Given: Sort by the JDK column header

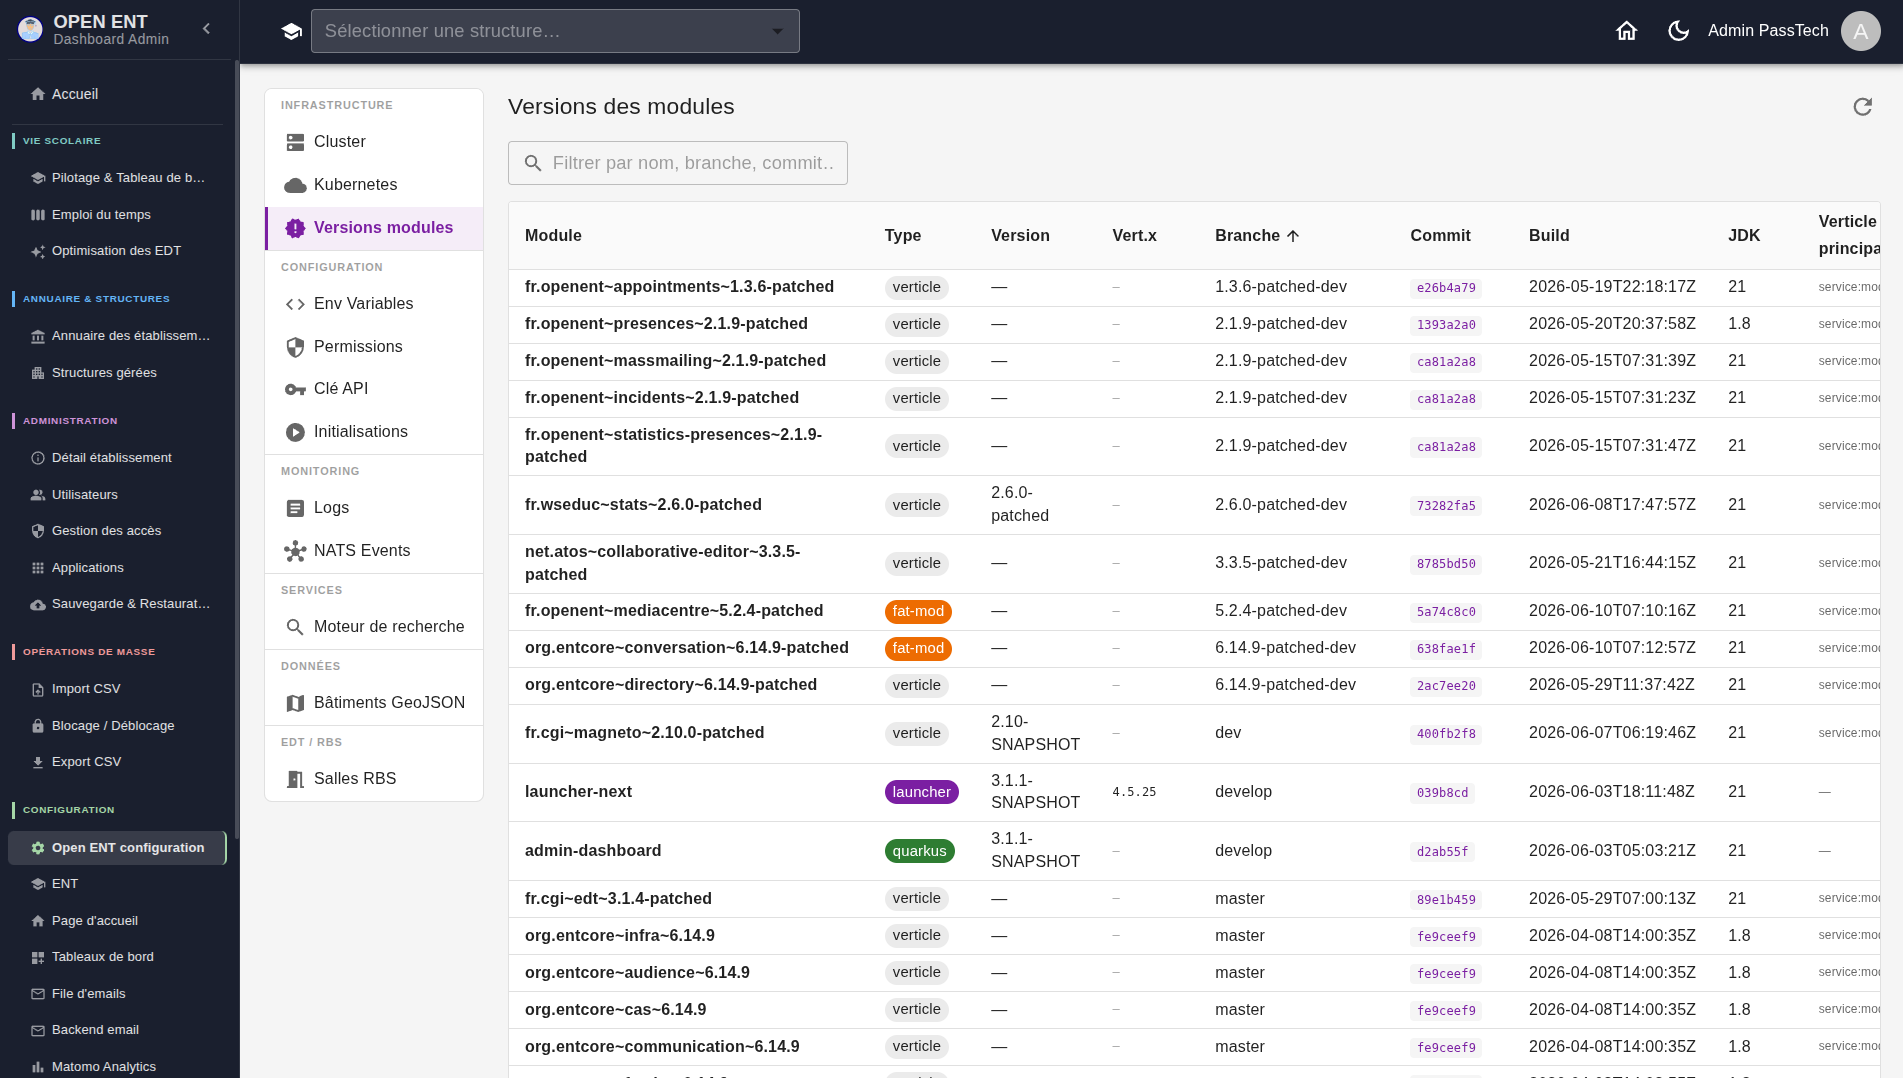Looking at the screenshot, I should point(1744,236).
